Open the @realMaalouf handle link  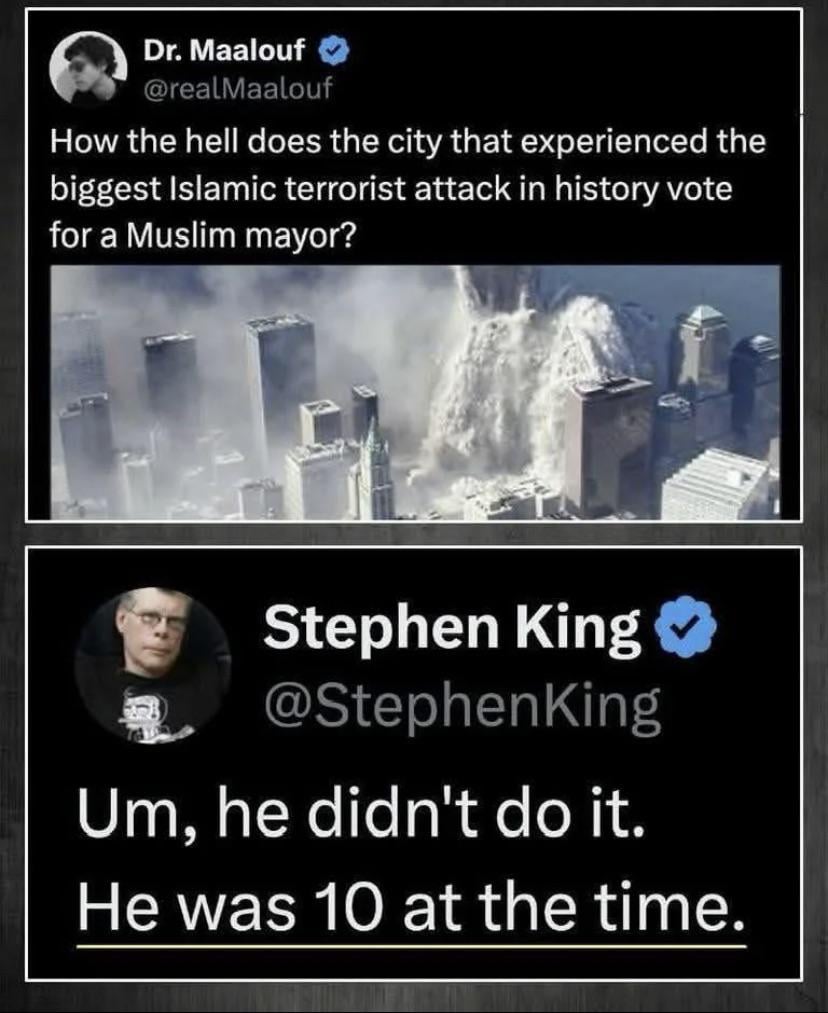click(x=238, y=88)
